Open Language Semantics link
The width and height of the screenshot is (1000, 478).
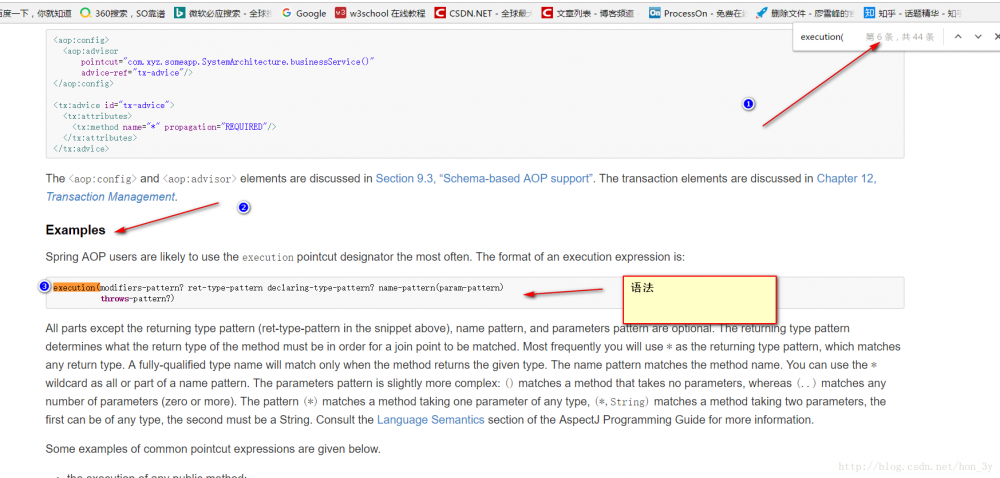pyautogui.click(x=430, y=419)
